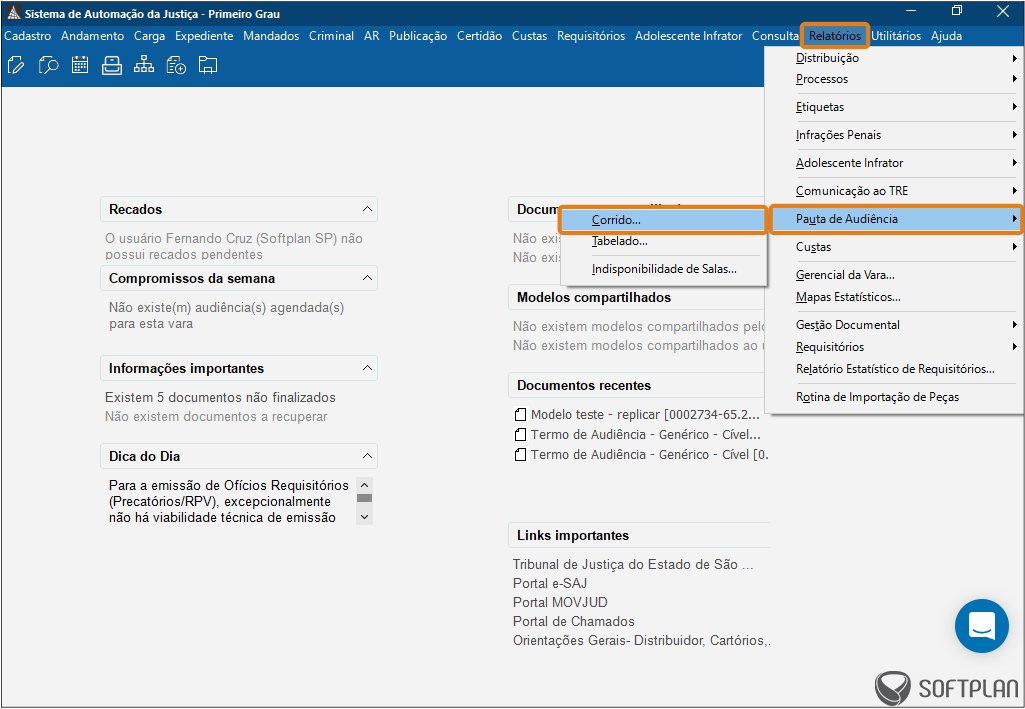Click the search document magnifier toolbar icon

[x=48, y=65]
